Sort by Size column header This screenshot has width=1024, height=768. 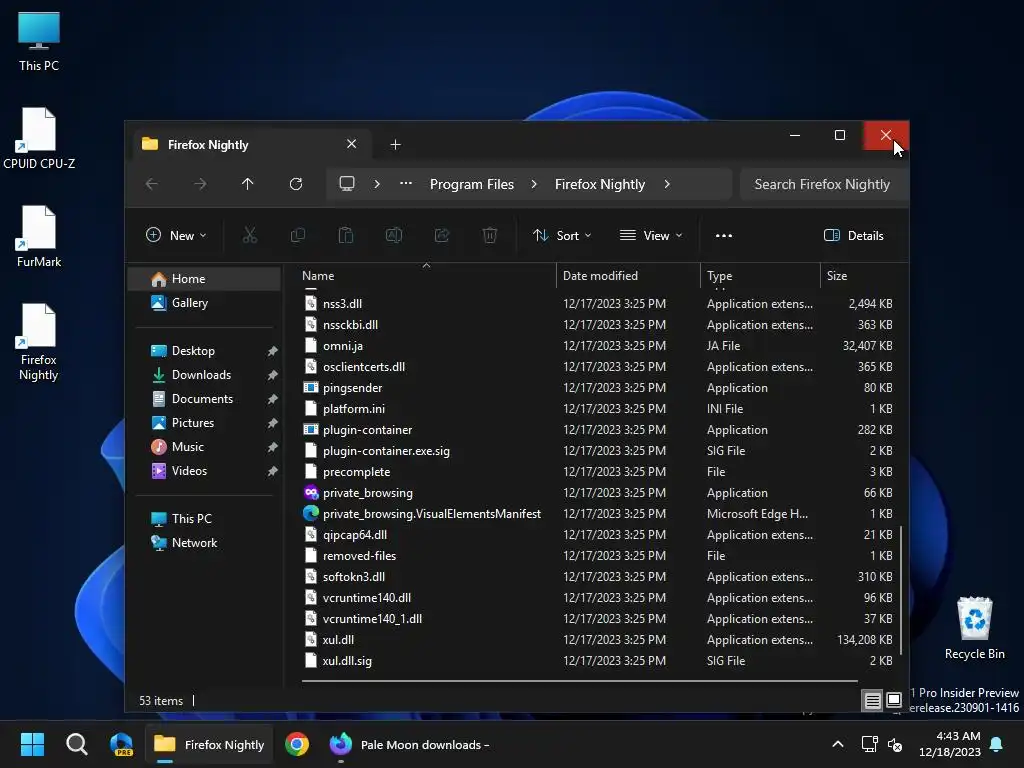coord(863,276)
